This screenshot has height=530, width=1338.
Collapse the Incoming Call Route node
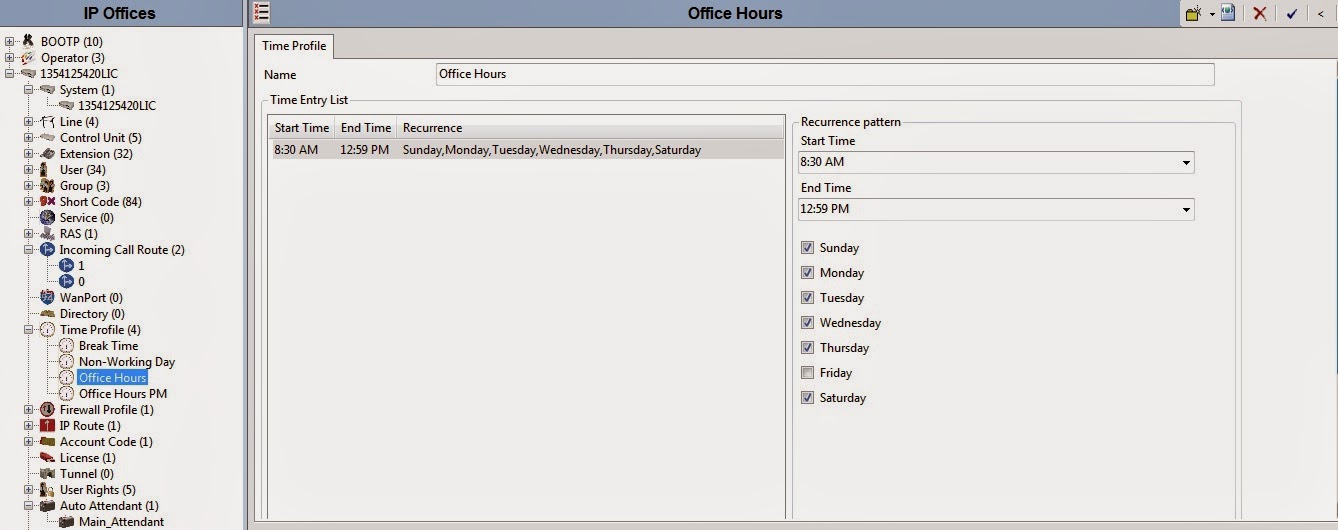[x=28, y=250]
